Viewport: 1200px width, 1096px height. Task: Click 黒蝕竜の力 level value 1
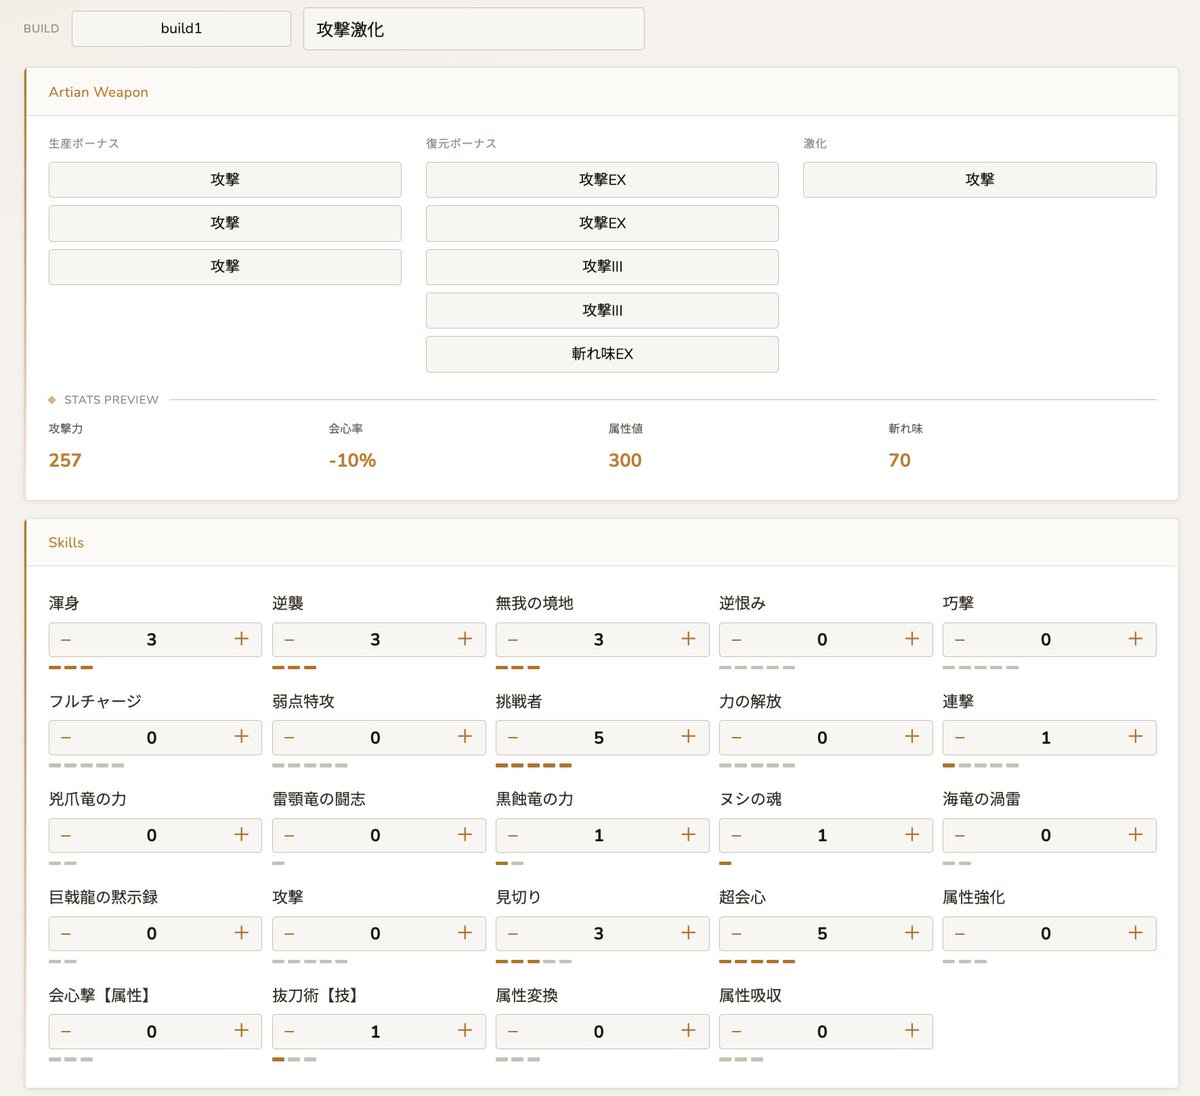click(x=599, y=835)
